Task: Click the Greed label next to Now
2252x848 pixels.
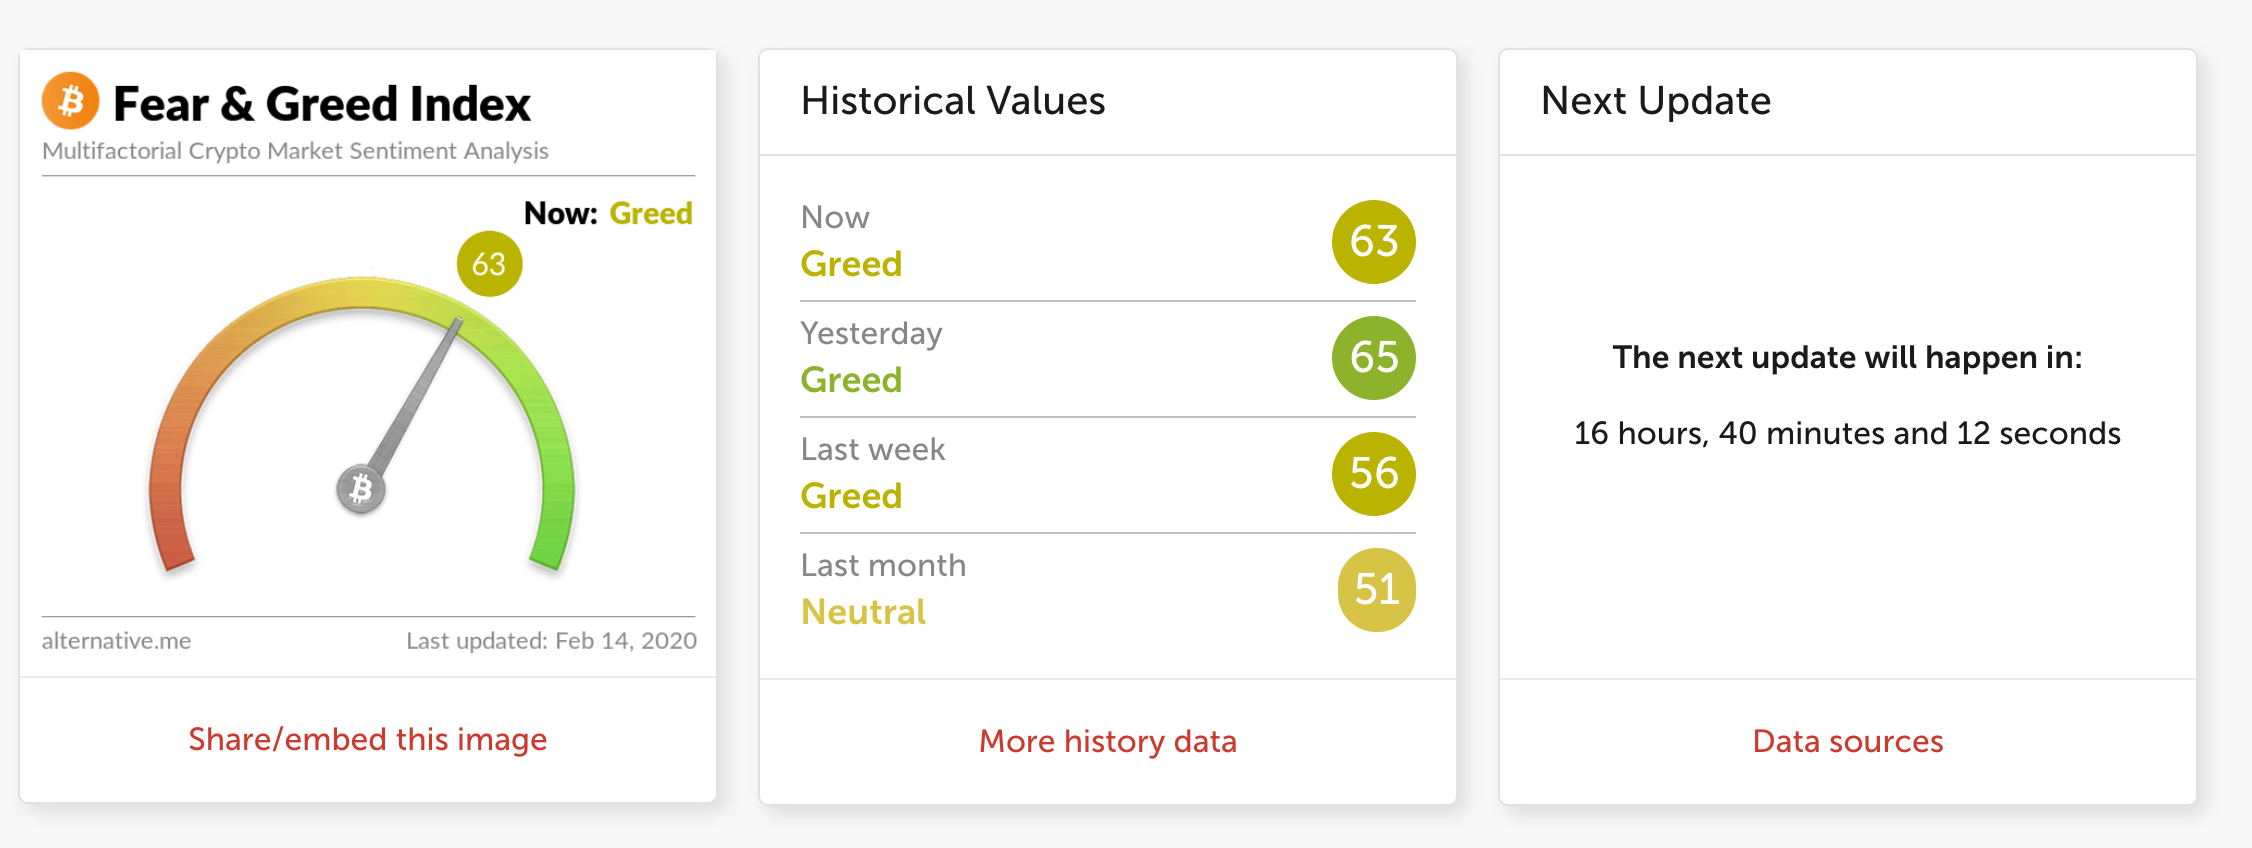Action: 651,213
